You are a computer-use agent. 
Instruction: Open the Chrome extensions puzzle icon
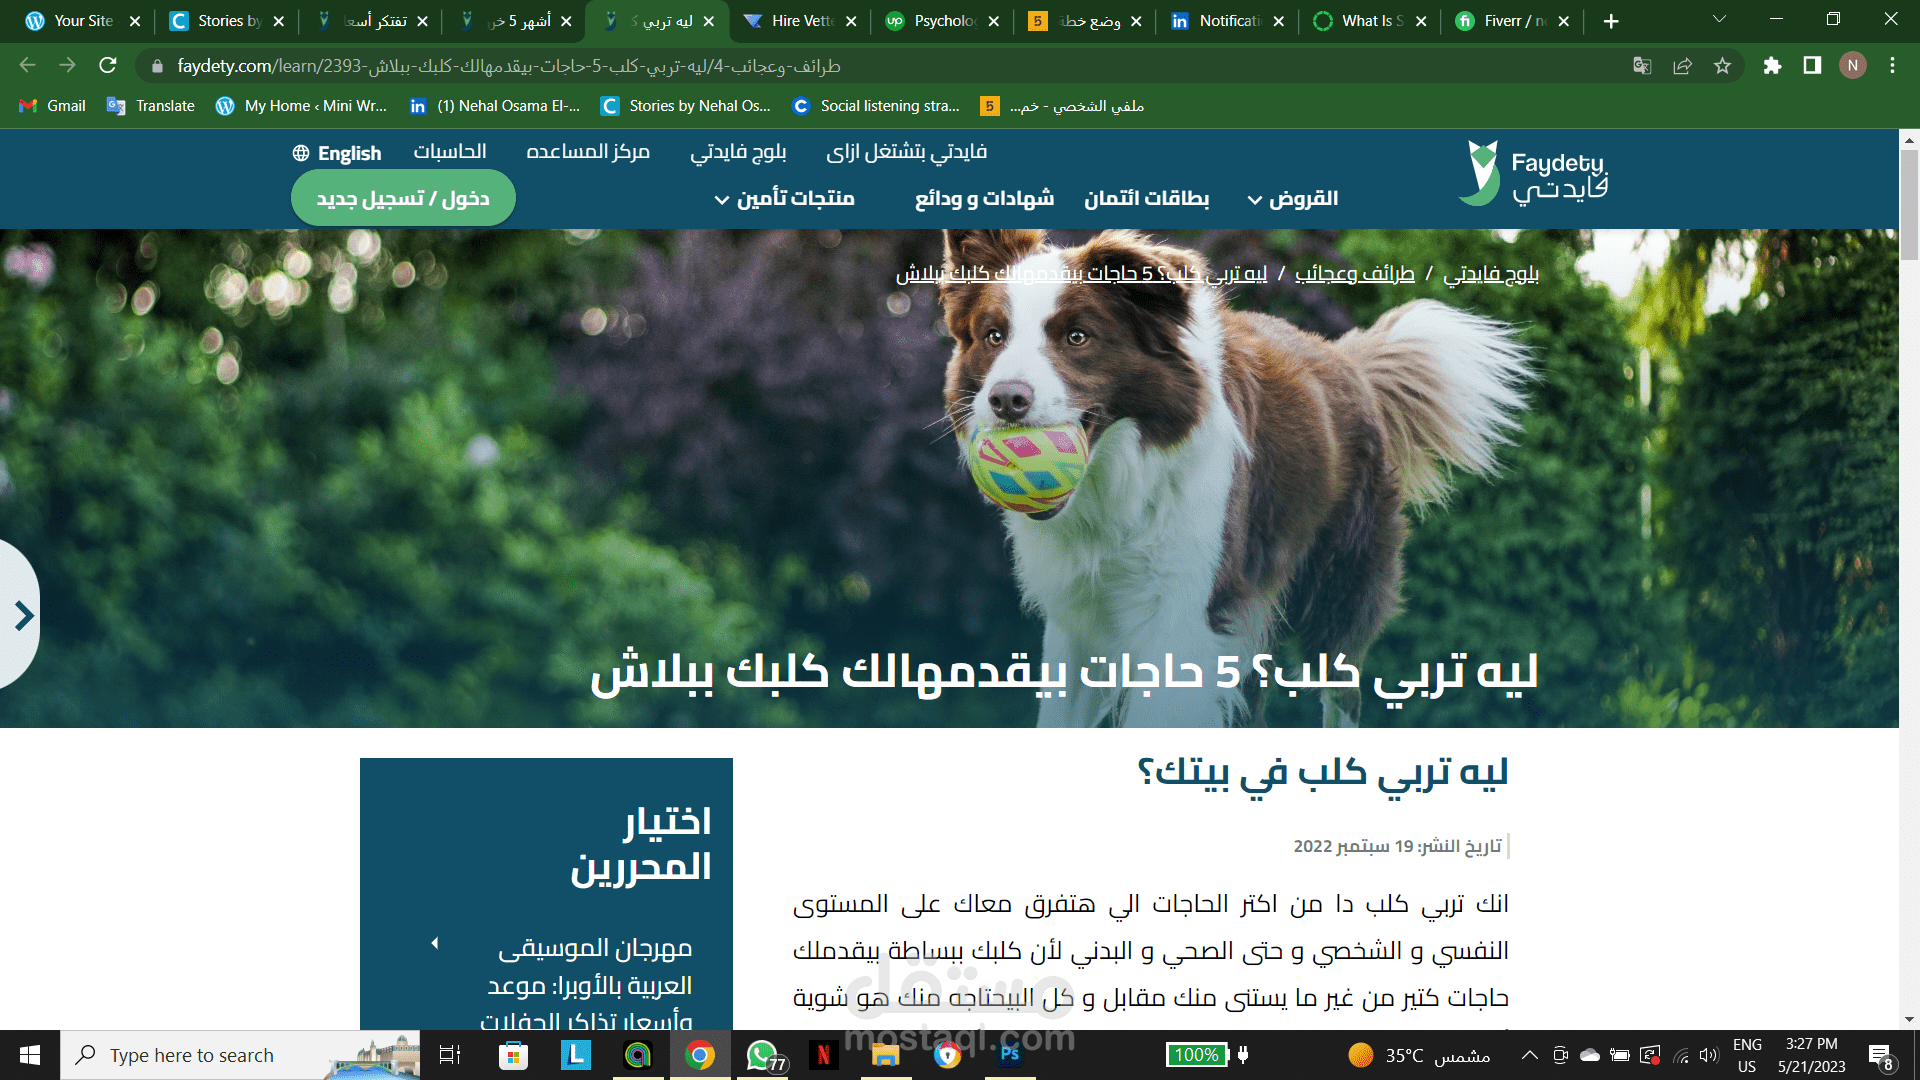[1772, 66]
